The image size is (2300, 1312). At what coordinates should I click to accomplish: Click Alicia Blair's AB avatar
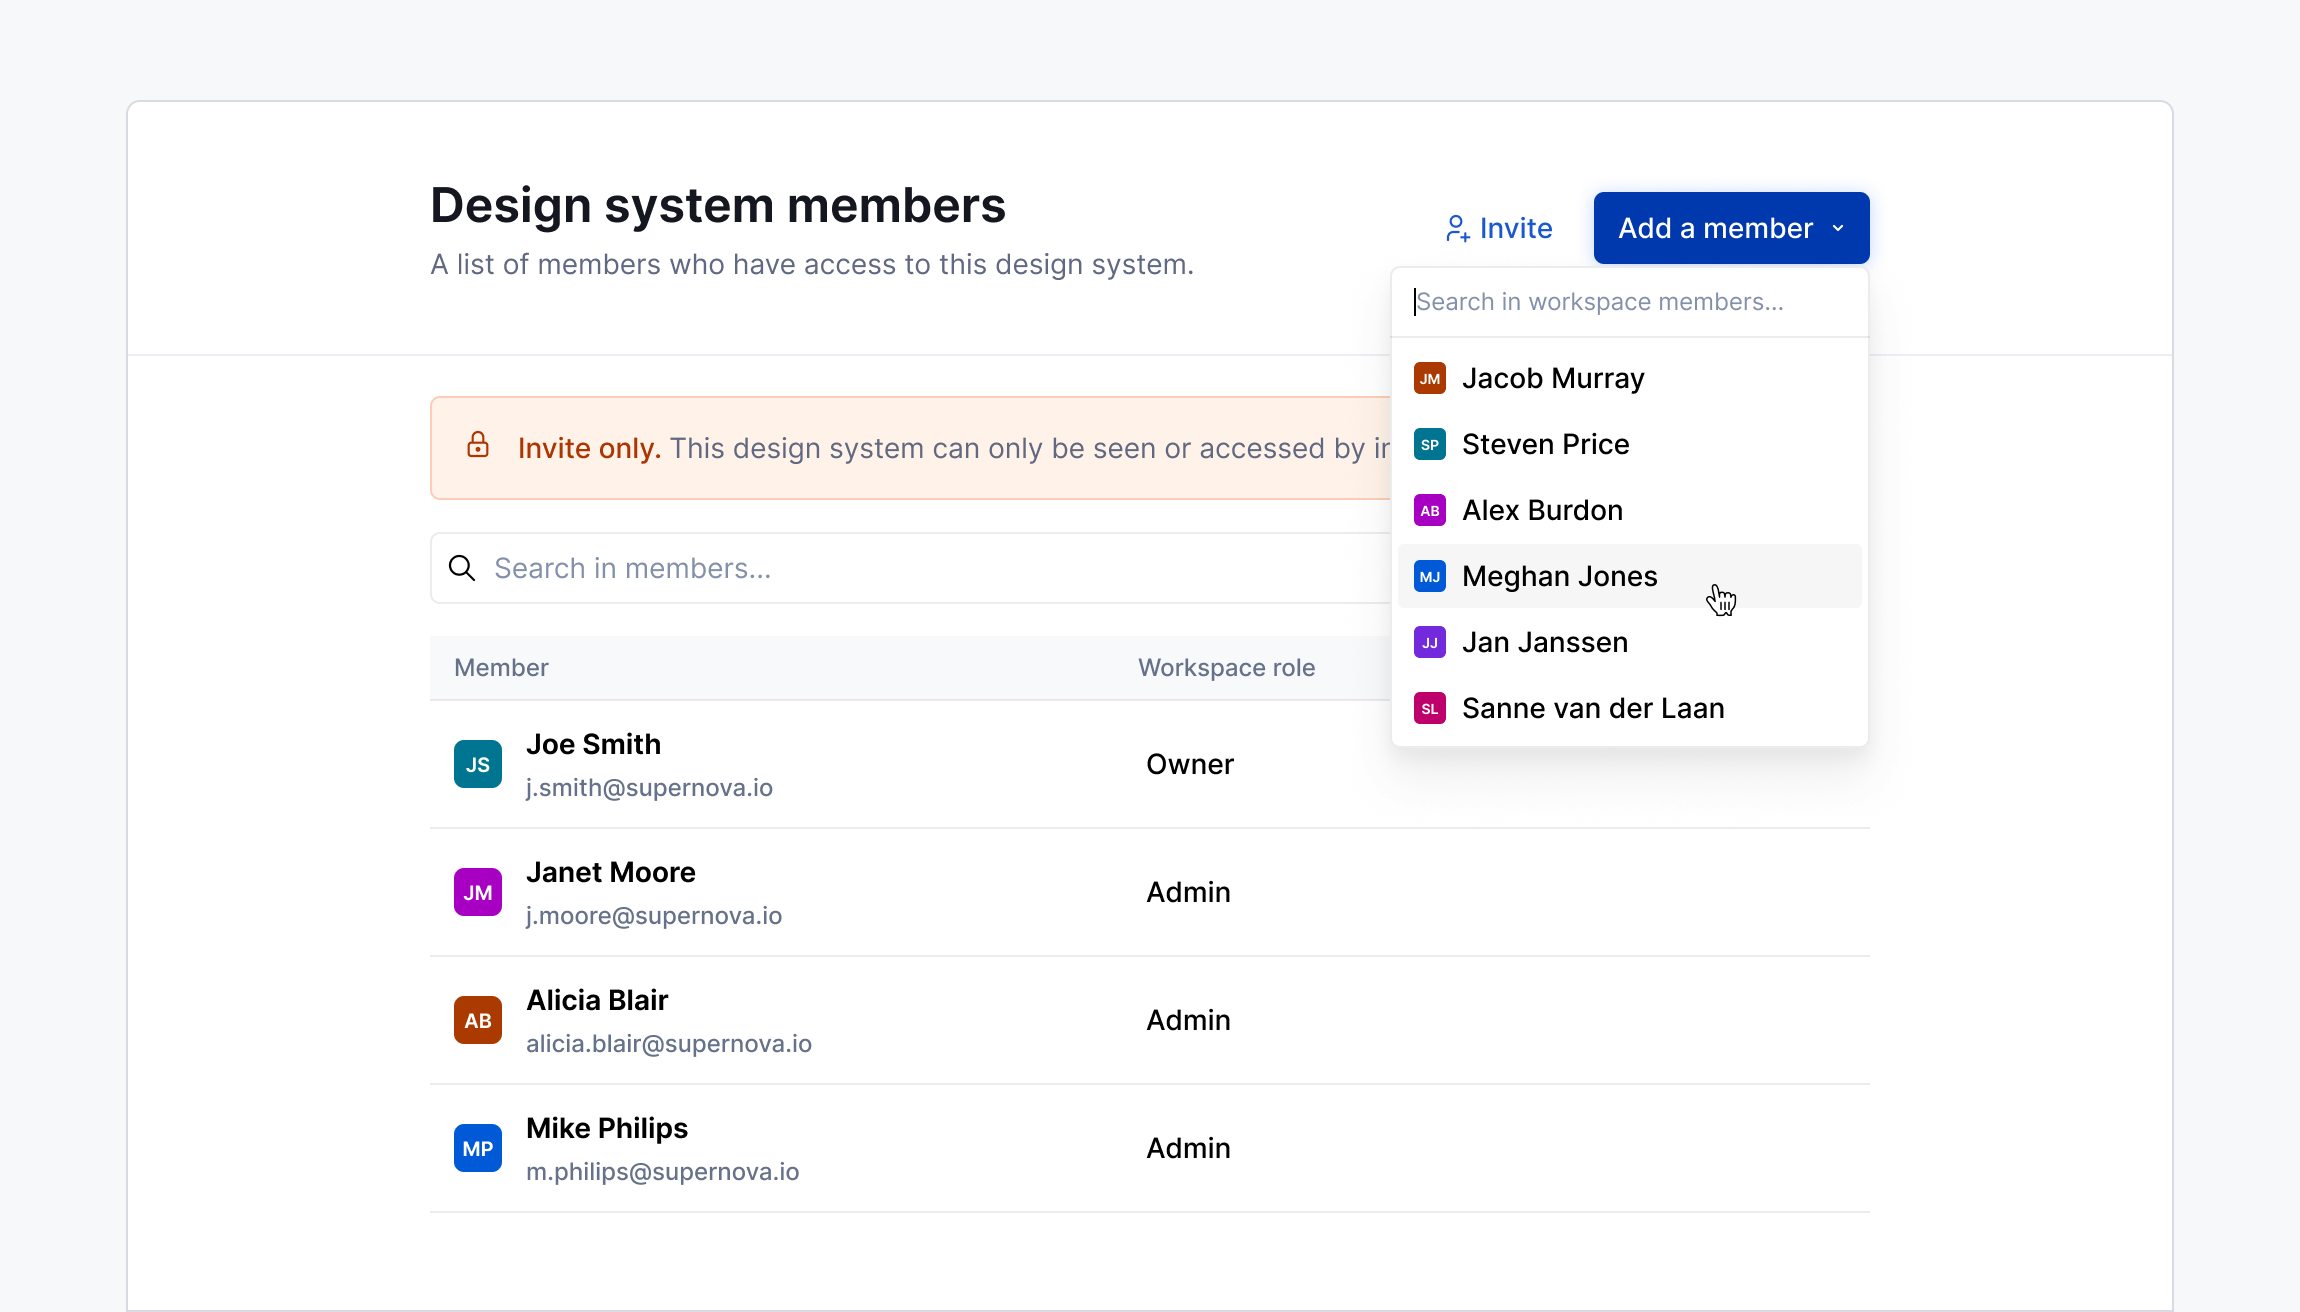click(478, 1020)
